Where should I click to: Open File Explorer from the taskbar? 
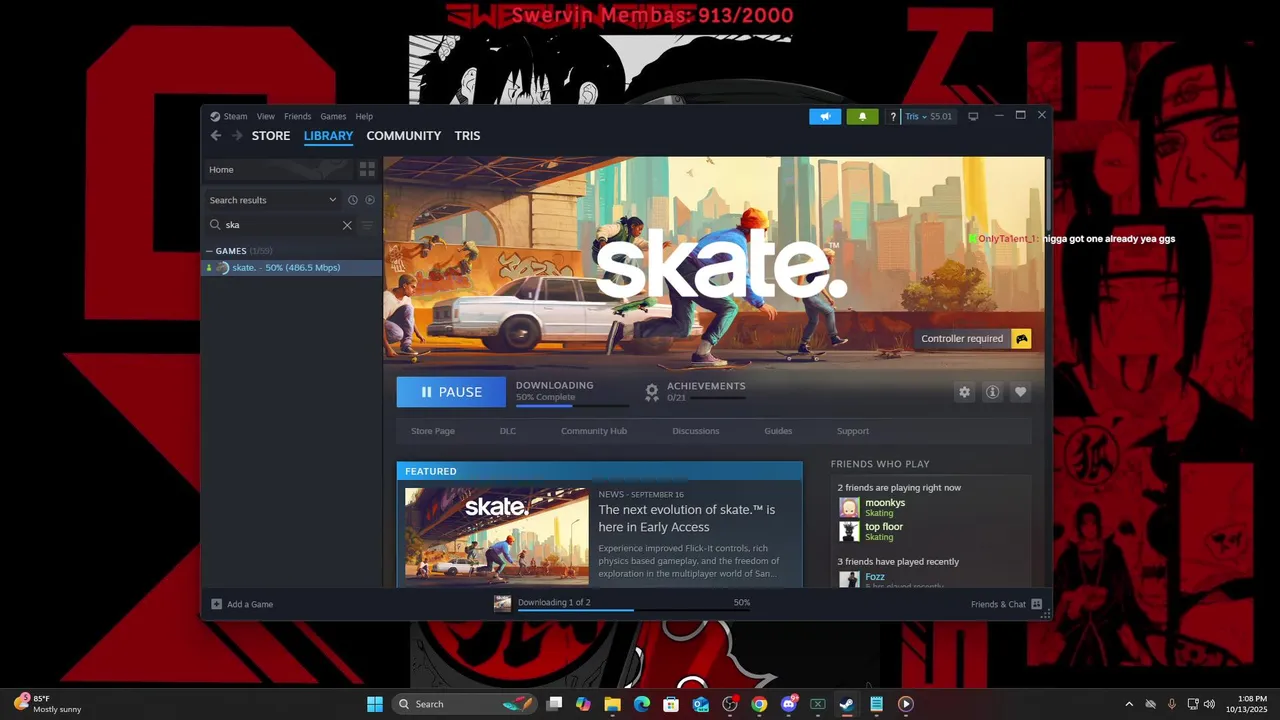613,704
